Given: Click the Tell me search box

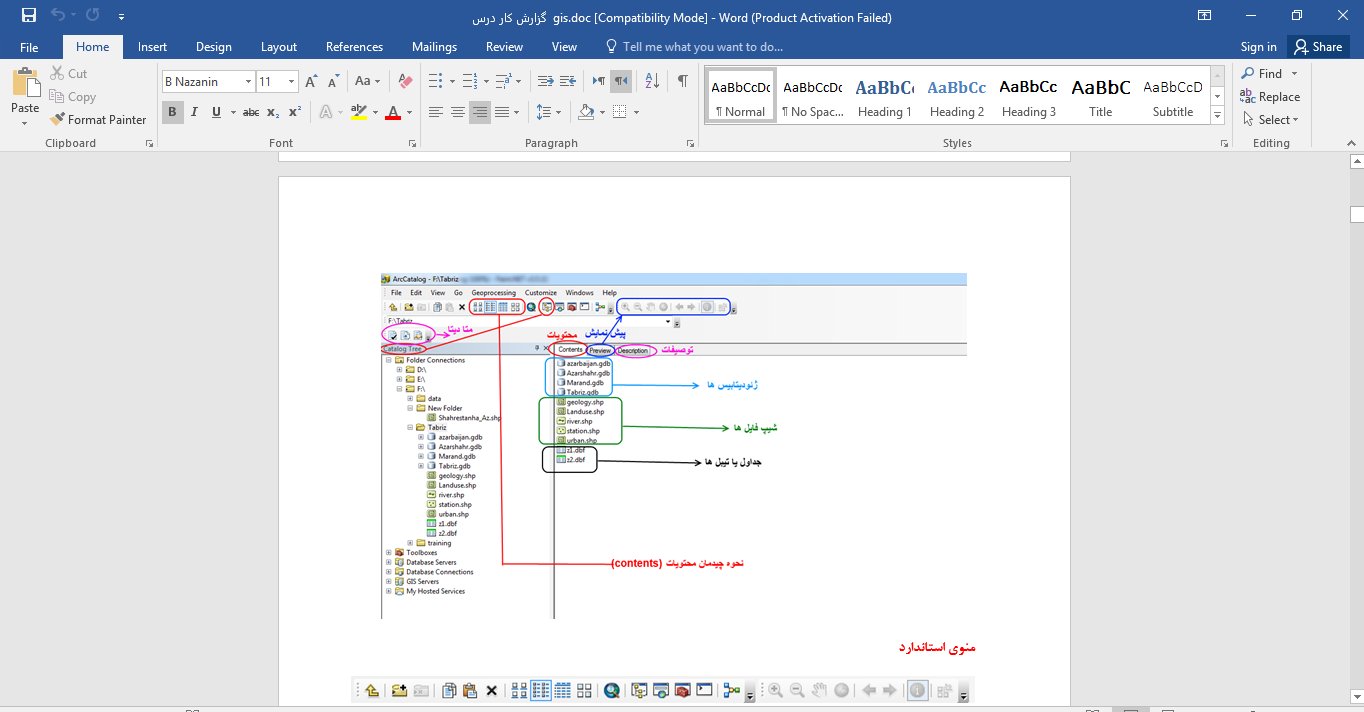Looking at the screenshot, I should [702, 47].
